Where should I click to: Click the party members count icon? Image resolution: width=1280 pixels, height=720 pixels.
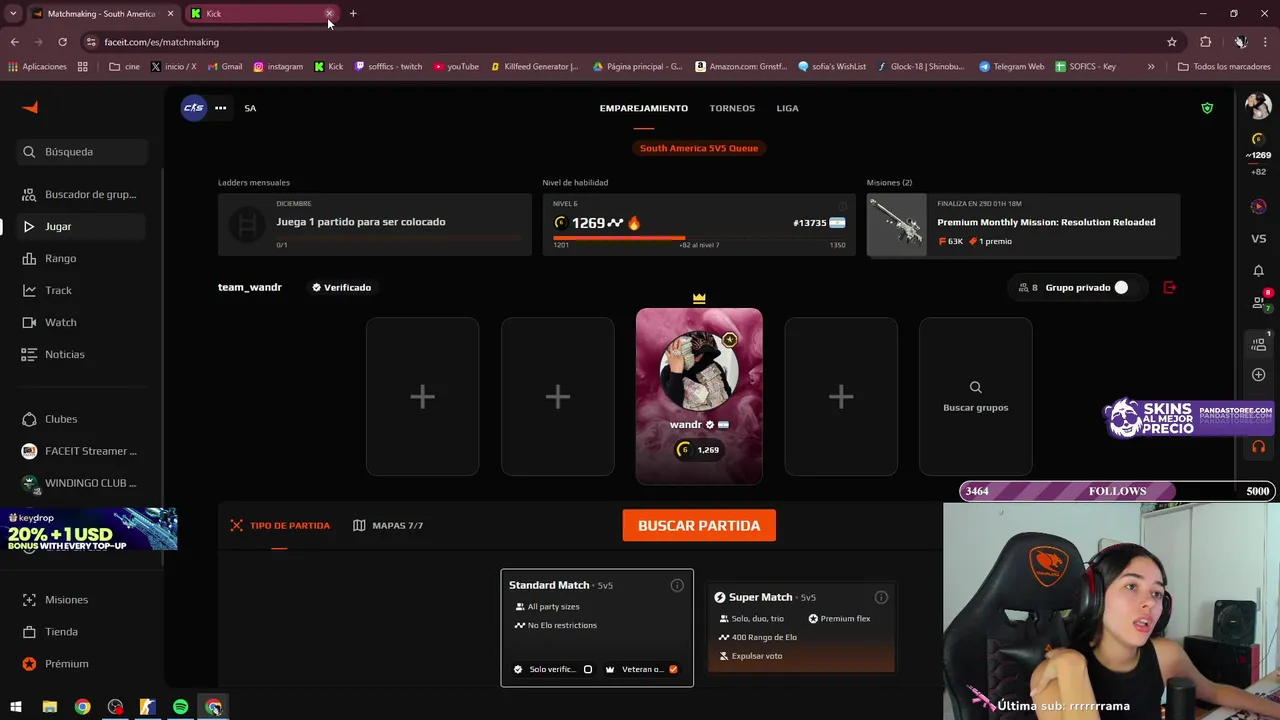click(x=1027, y=287)
